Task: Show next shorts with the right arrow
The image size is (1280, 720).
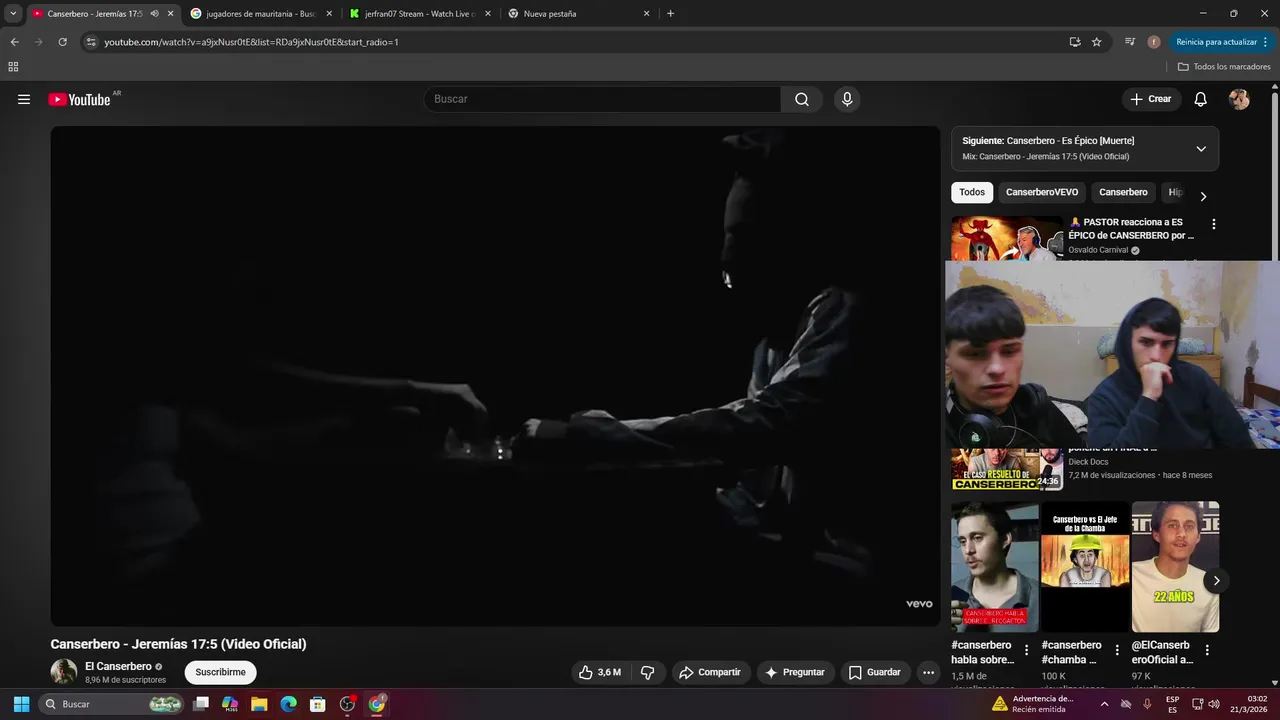Action: (1216, 580)
